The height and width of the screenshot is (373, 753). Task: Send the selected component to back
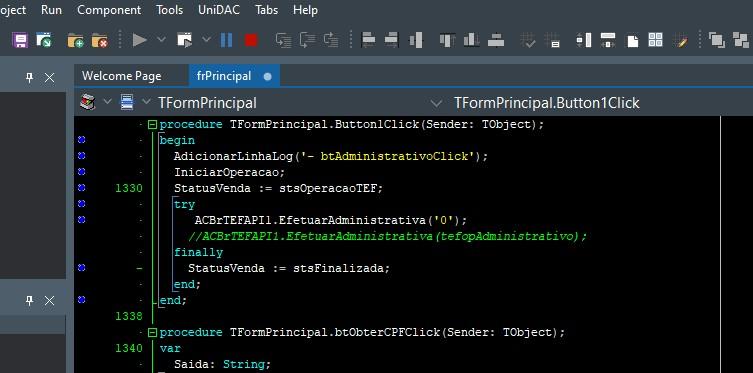[x=741, y=40]
